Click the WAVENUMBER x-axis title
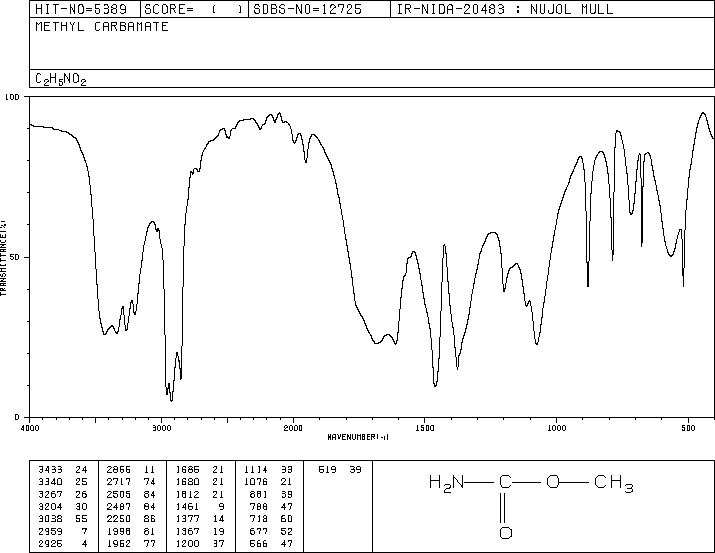This screenshot has height=553, width=715. click(x=358, y=437)
